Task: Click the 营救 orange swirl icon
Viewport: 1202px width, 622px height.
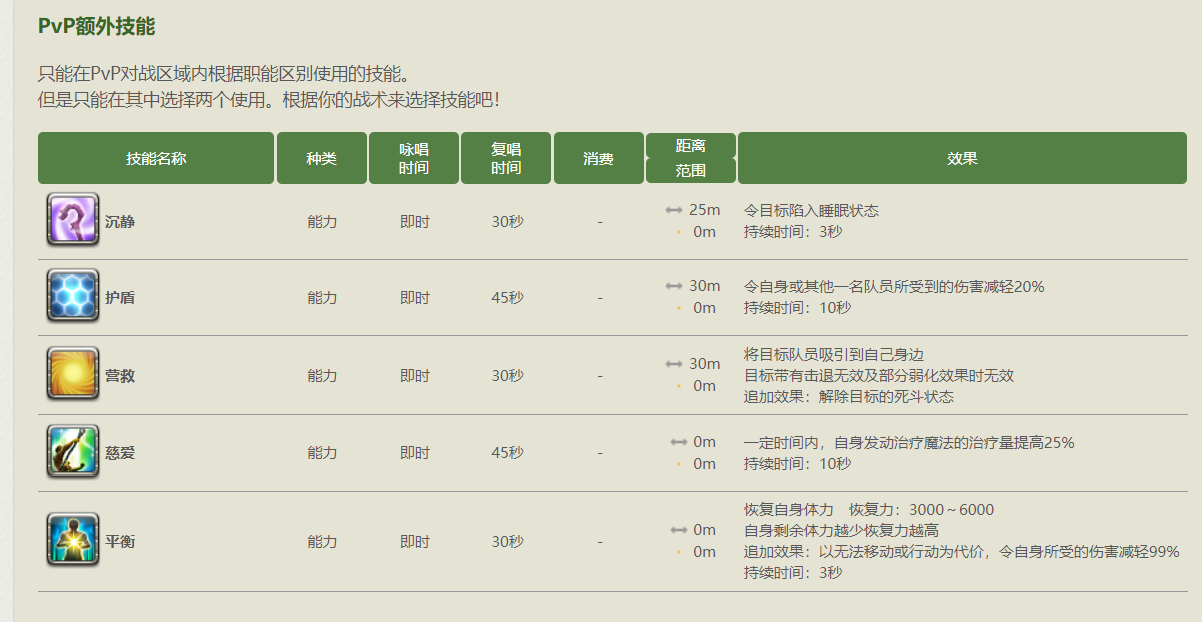Action: click(72, 374)
